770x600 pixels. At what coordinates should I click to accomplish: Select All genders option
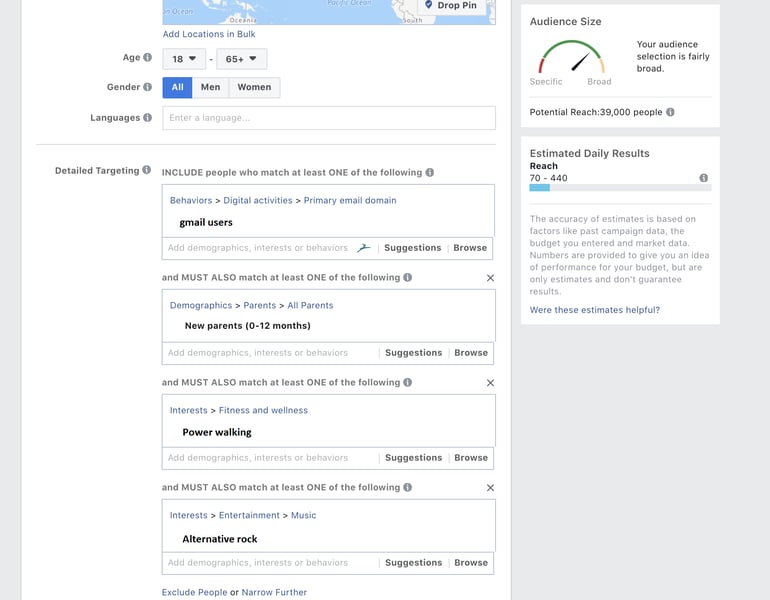point(177,88)
